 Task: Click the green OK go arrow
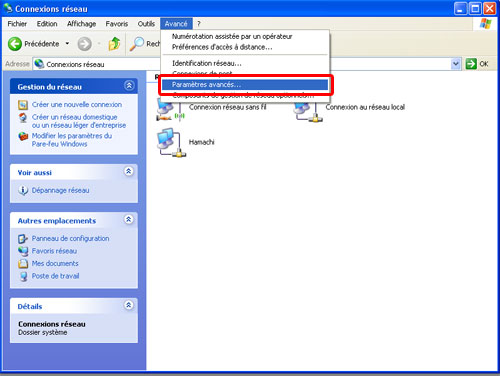[471, 64]
